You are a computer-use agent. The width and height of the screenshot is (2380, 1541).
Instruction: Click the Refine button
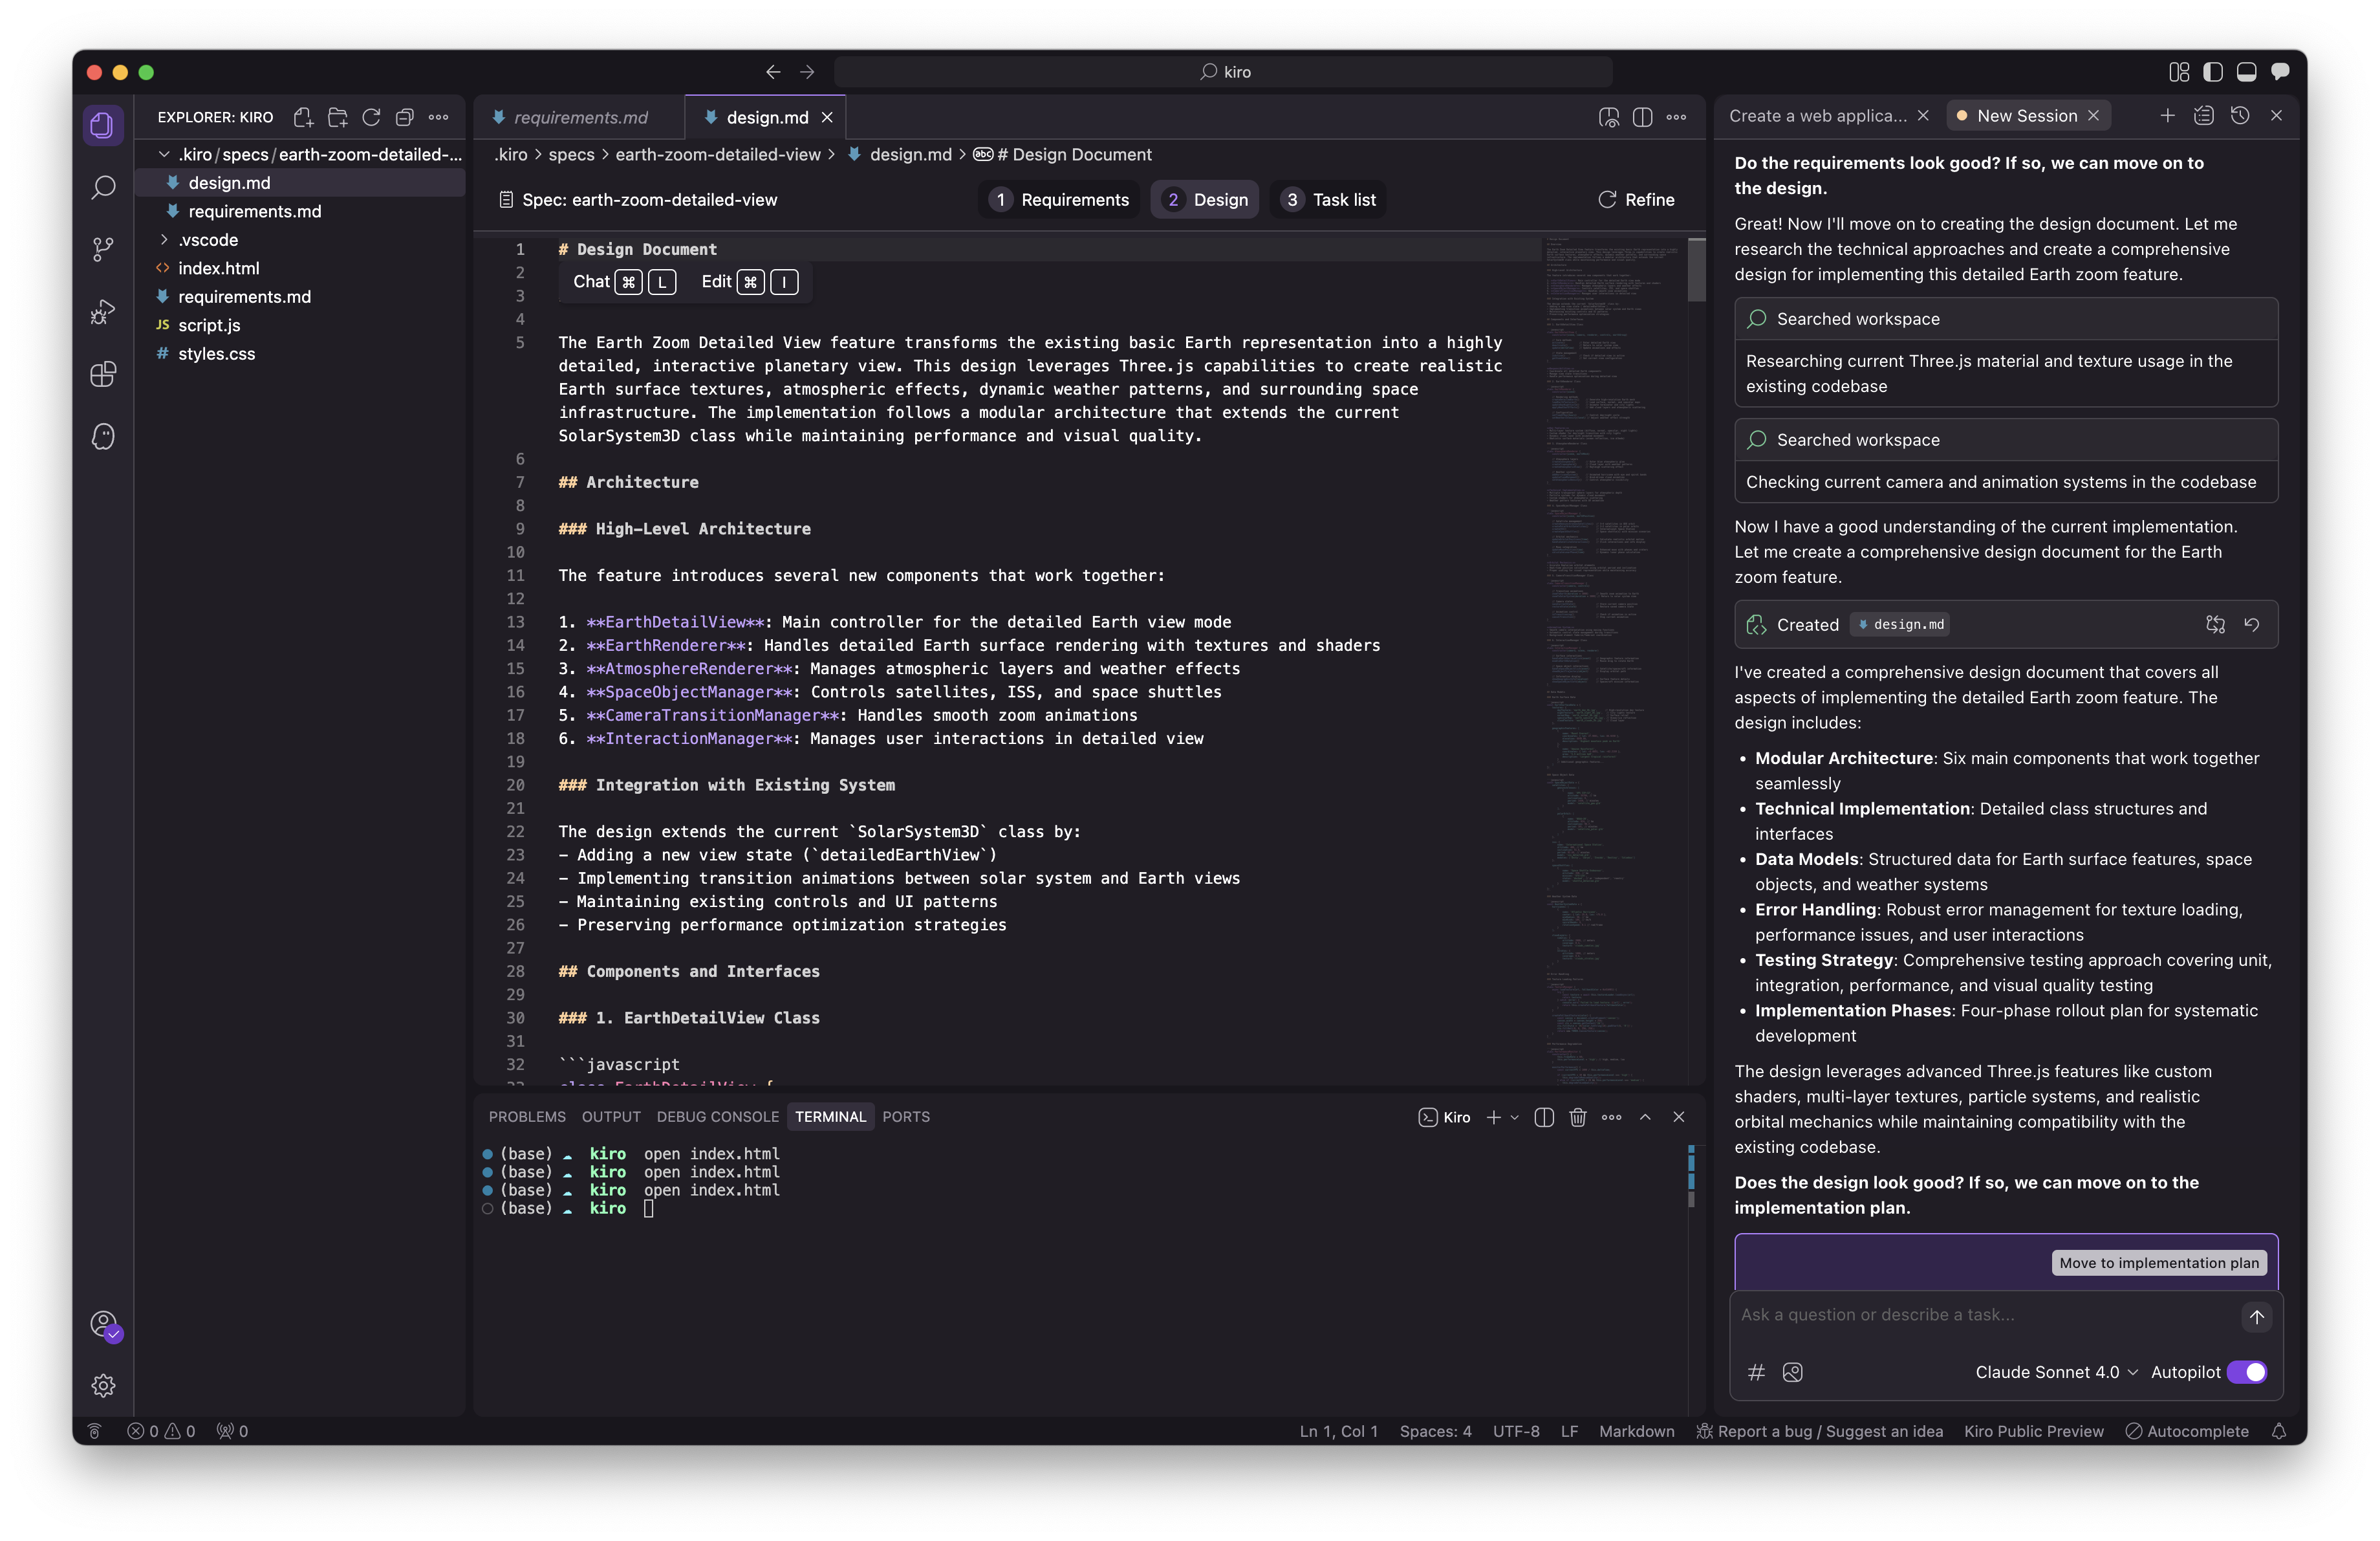1637,199
